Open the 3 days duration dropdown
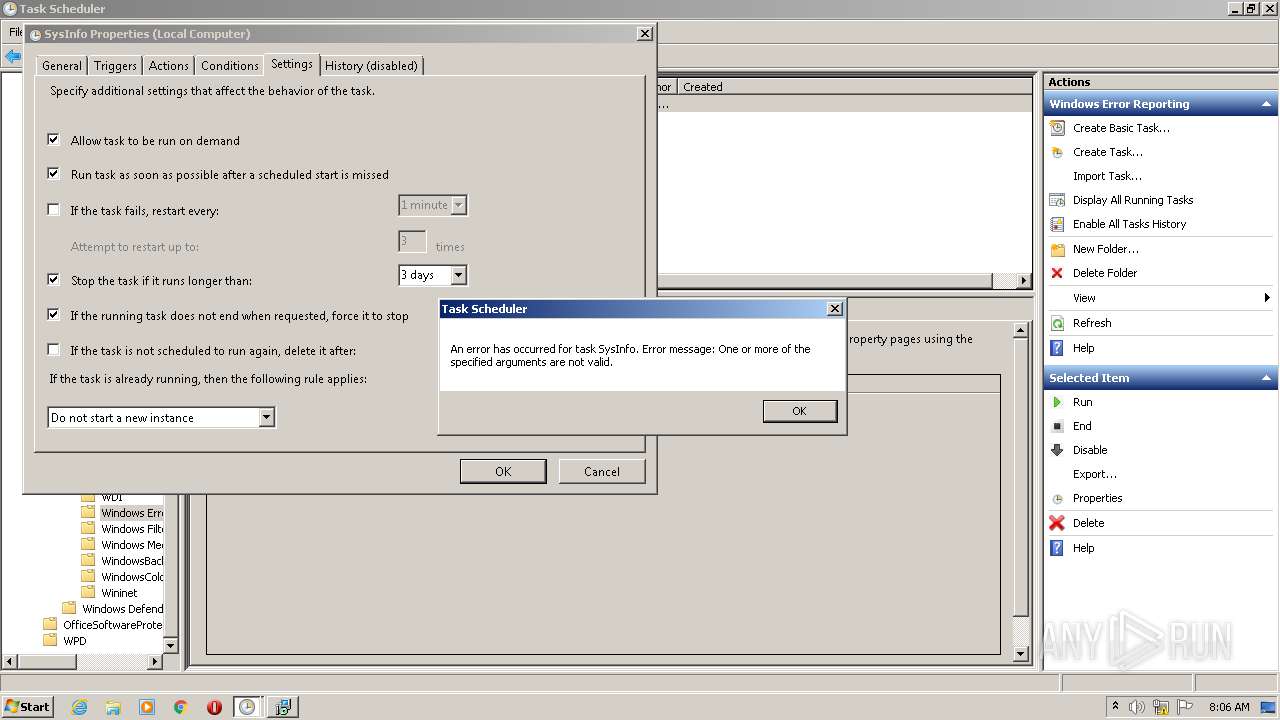1280x720 pixels. [458, 275]
